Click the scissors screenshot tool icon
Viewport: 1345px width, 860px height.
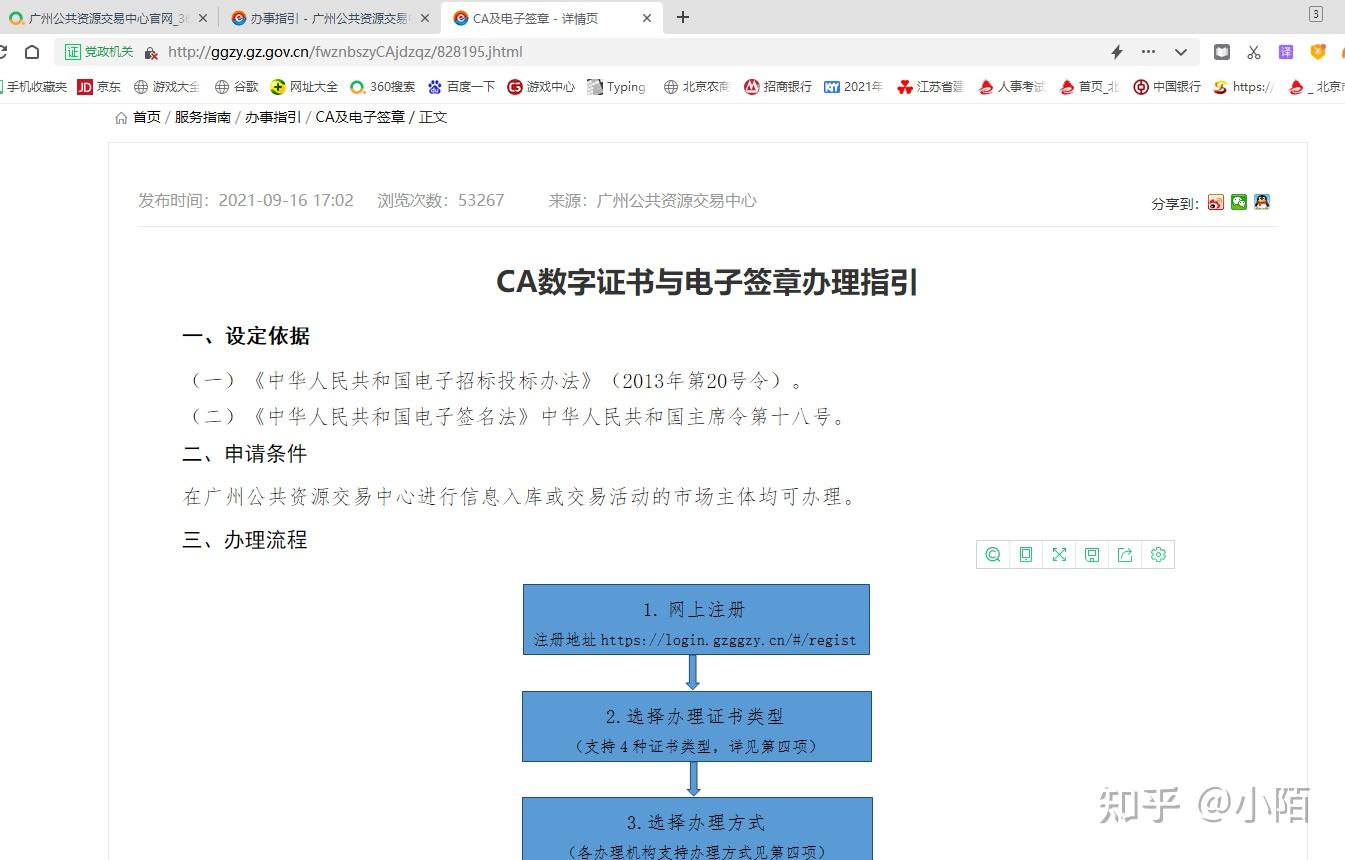1253,52
